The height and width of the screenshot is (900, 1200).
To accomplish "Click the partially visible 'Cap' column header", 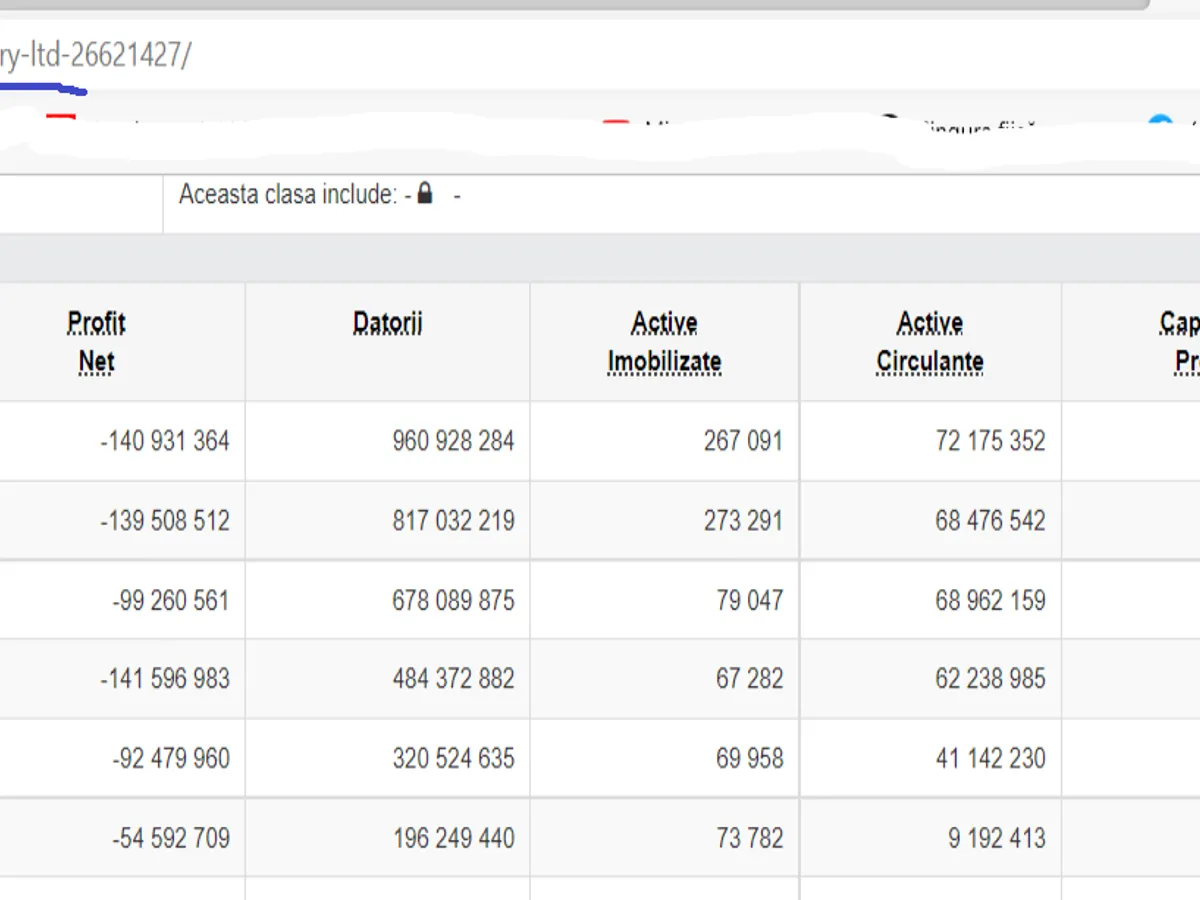I will pos(1180,341).
